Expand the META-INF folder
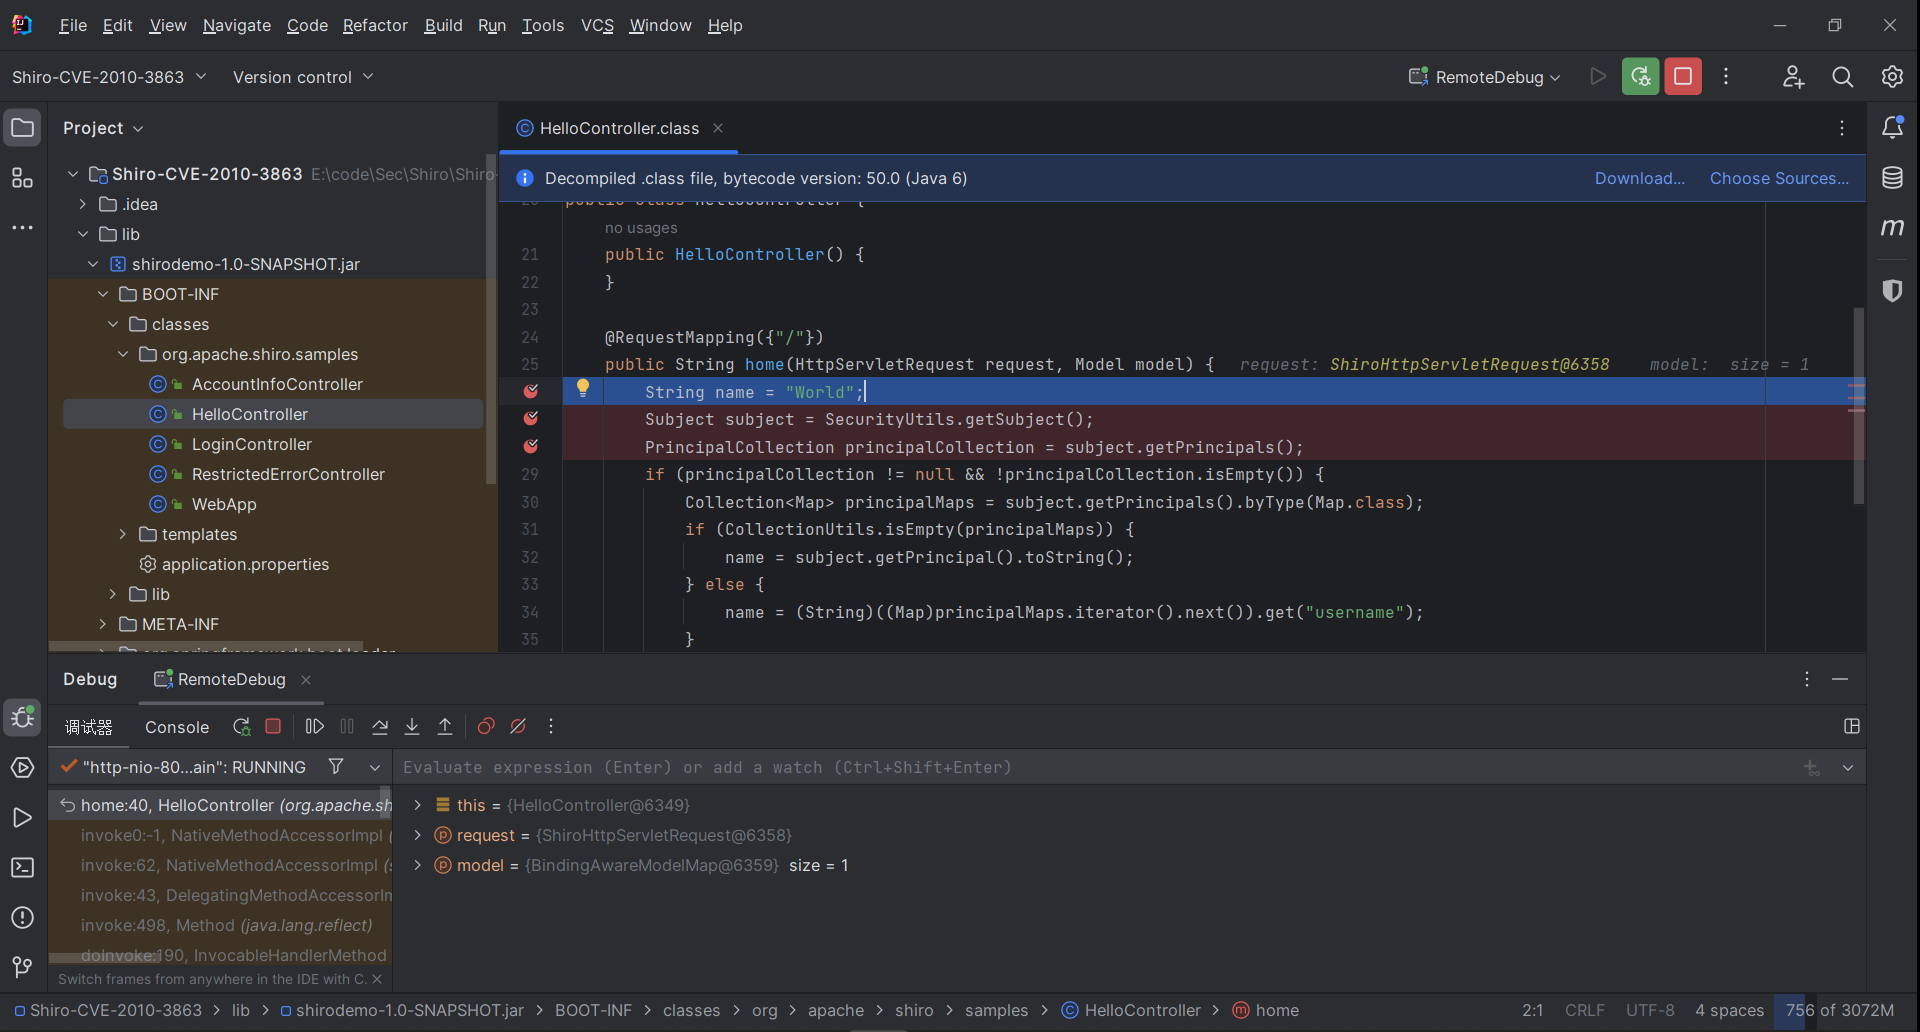The height and width of the screenshot is (1032, 1920). tap(103, 624)
